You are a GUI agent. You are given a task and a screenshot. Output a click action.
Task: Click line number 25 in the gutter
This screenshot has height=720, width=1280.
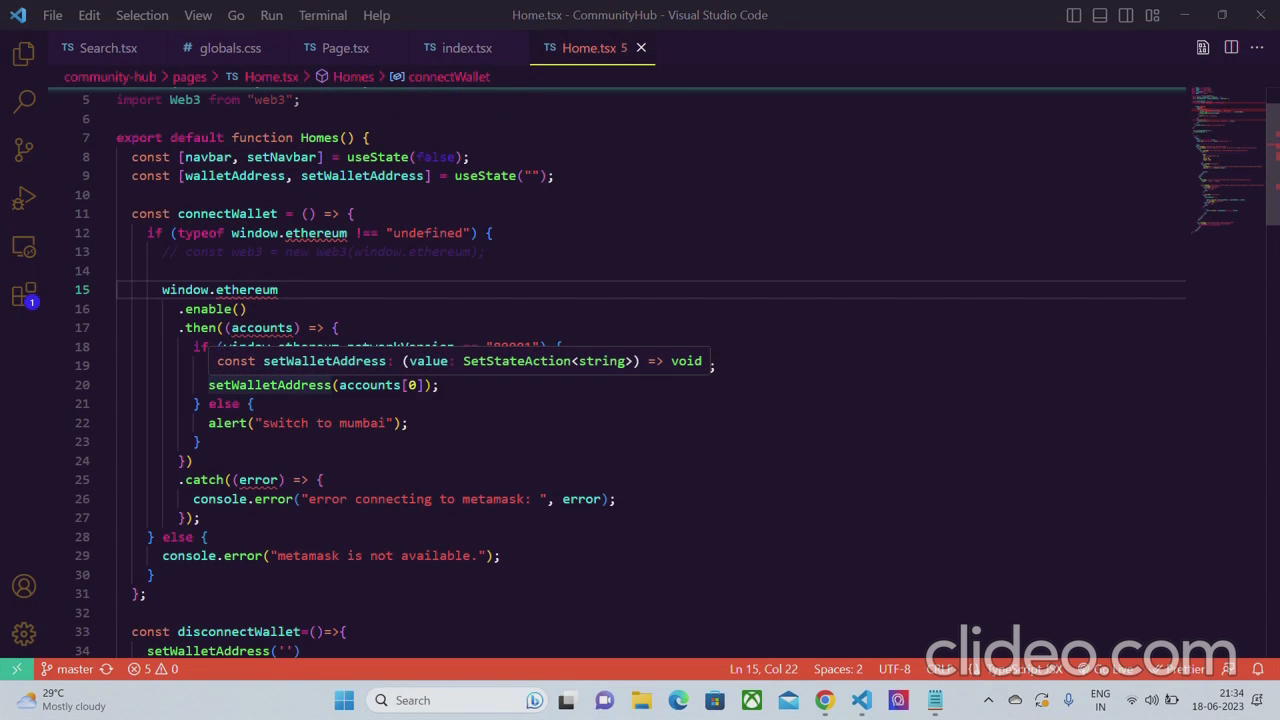82,480
